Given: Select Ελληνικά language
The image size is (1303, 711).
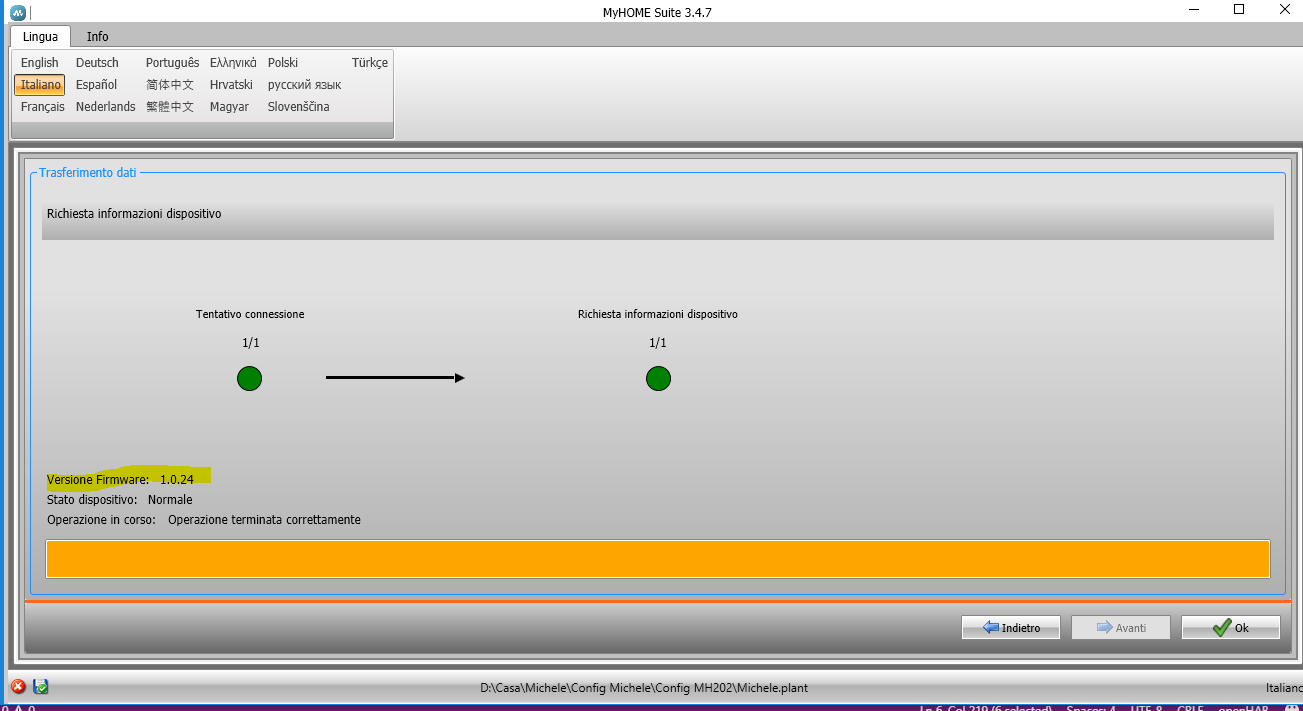Looking at the screenshot, I should [x=233, y=62].
